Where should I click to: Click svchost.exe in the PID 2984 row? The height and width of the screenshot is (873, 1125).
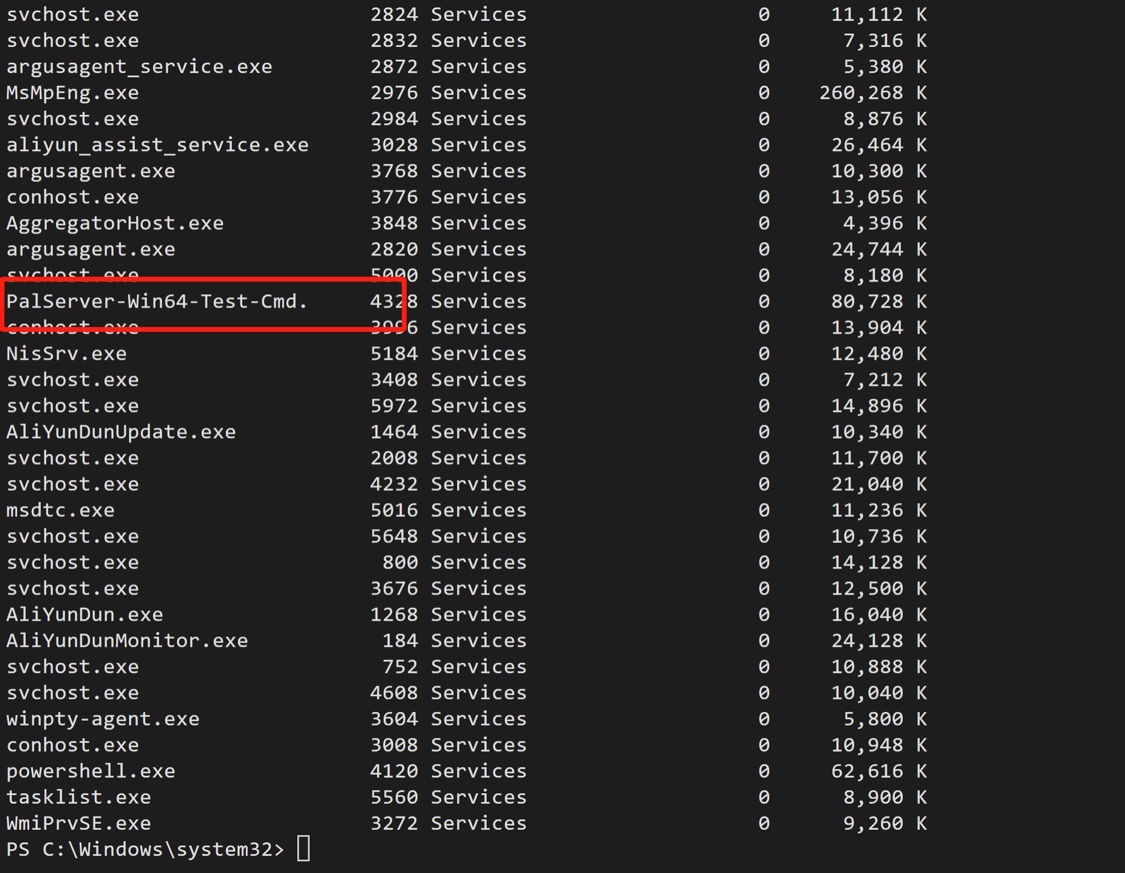[72, 119]
